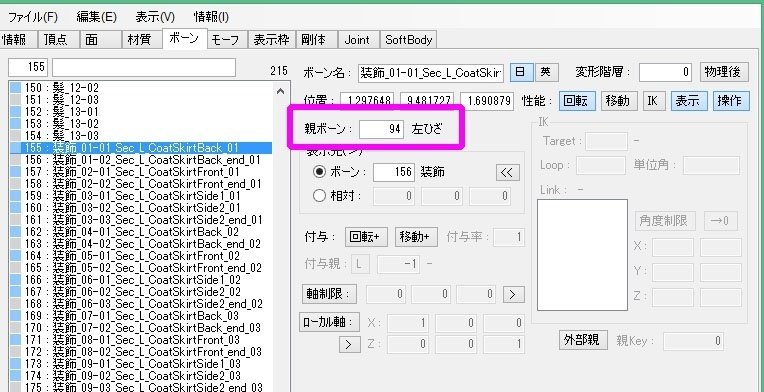Switch to the 頂点 tab
The width and height of the screenshot is (764, 392).
pos(57,40)
